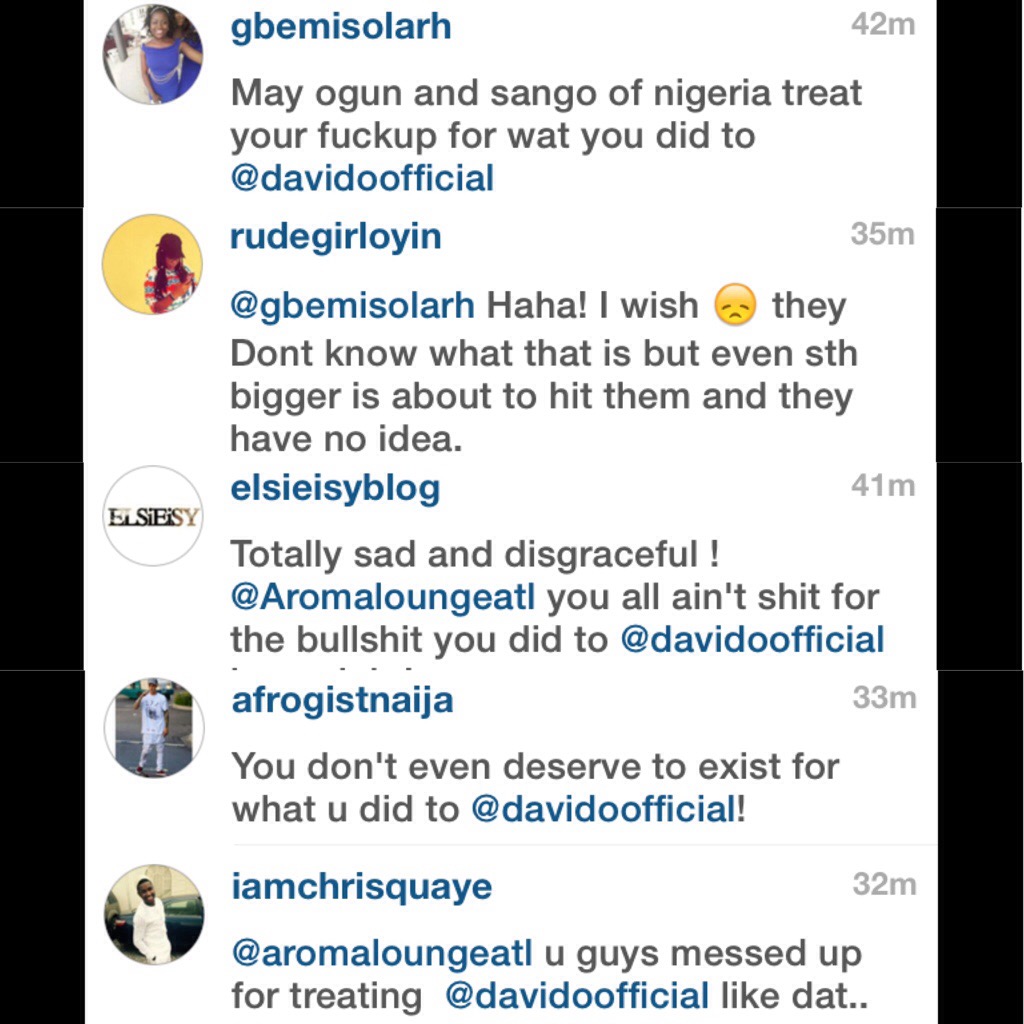Visit the rudegirloyin username
Image resolution: width=1024 pixels, height=1024 pixels.
[336, 238]
